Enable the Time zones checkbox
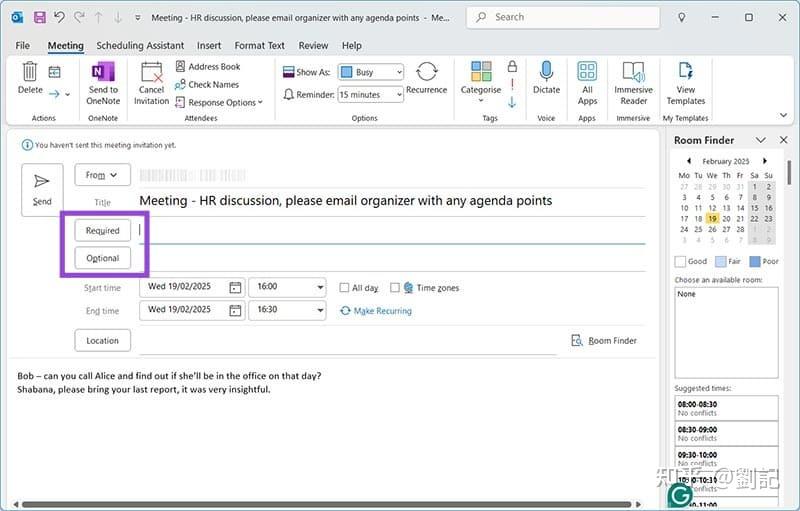The width and height of the screenshot is (800, 511). pos(395,288)
